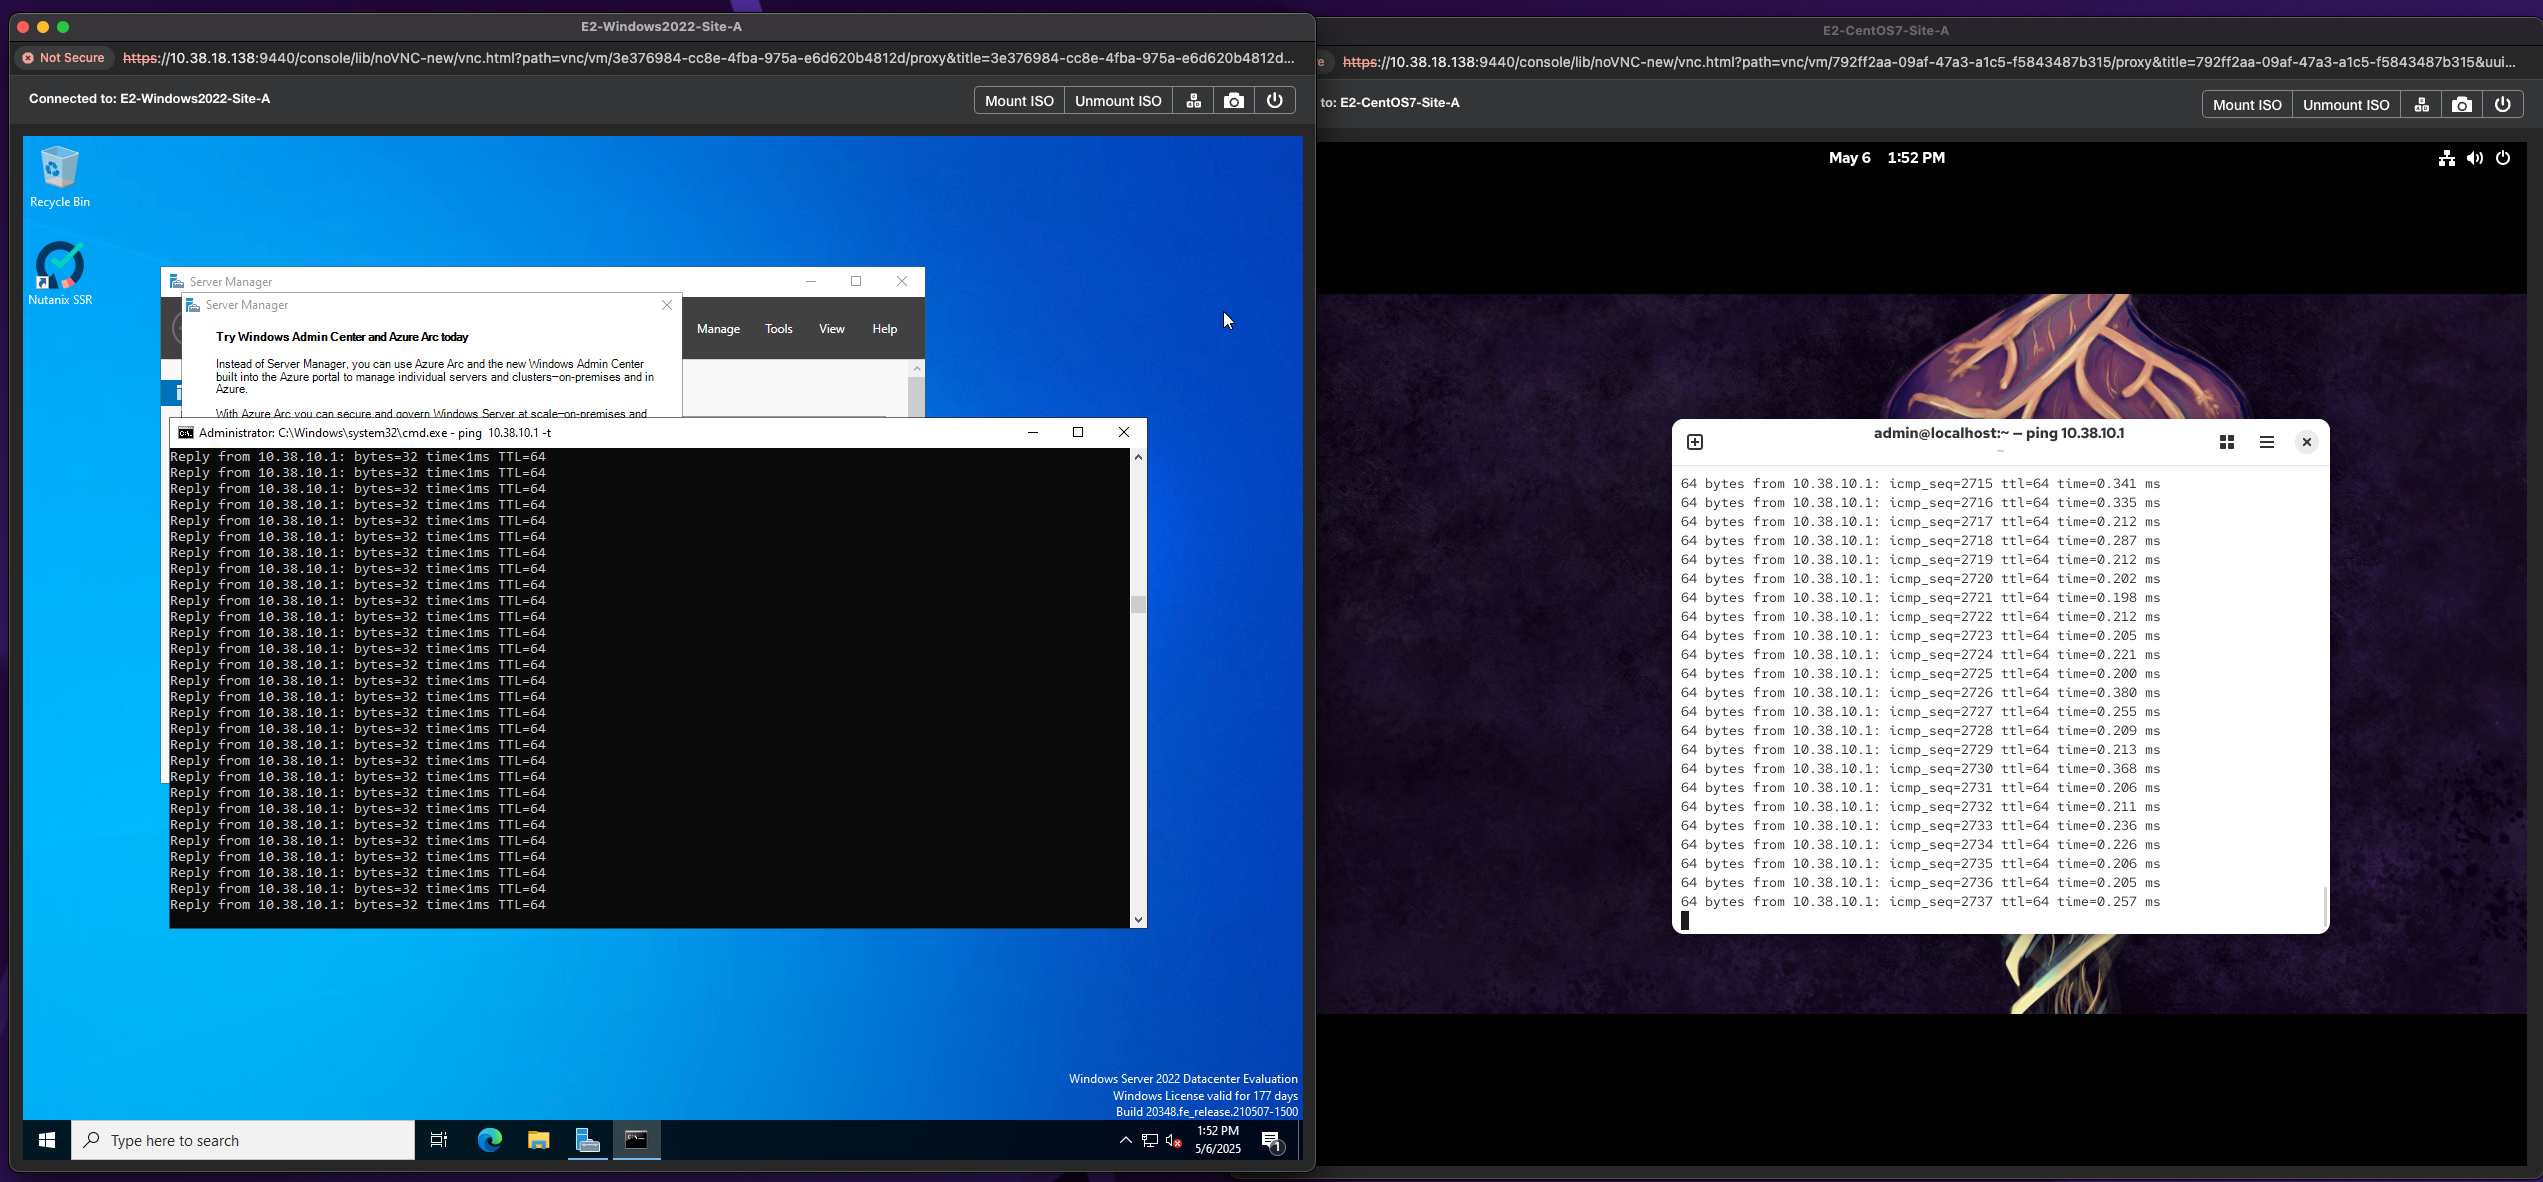Send Ctrl-Alt-Del icon in Windows2022 console

click(x=1193, y=101)
